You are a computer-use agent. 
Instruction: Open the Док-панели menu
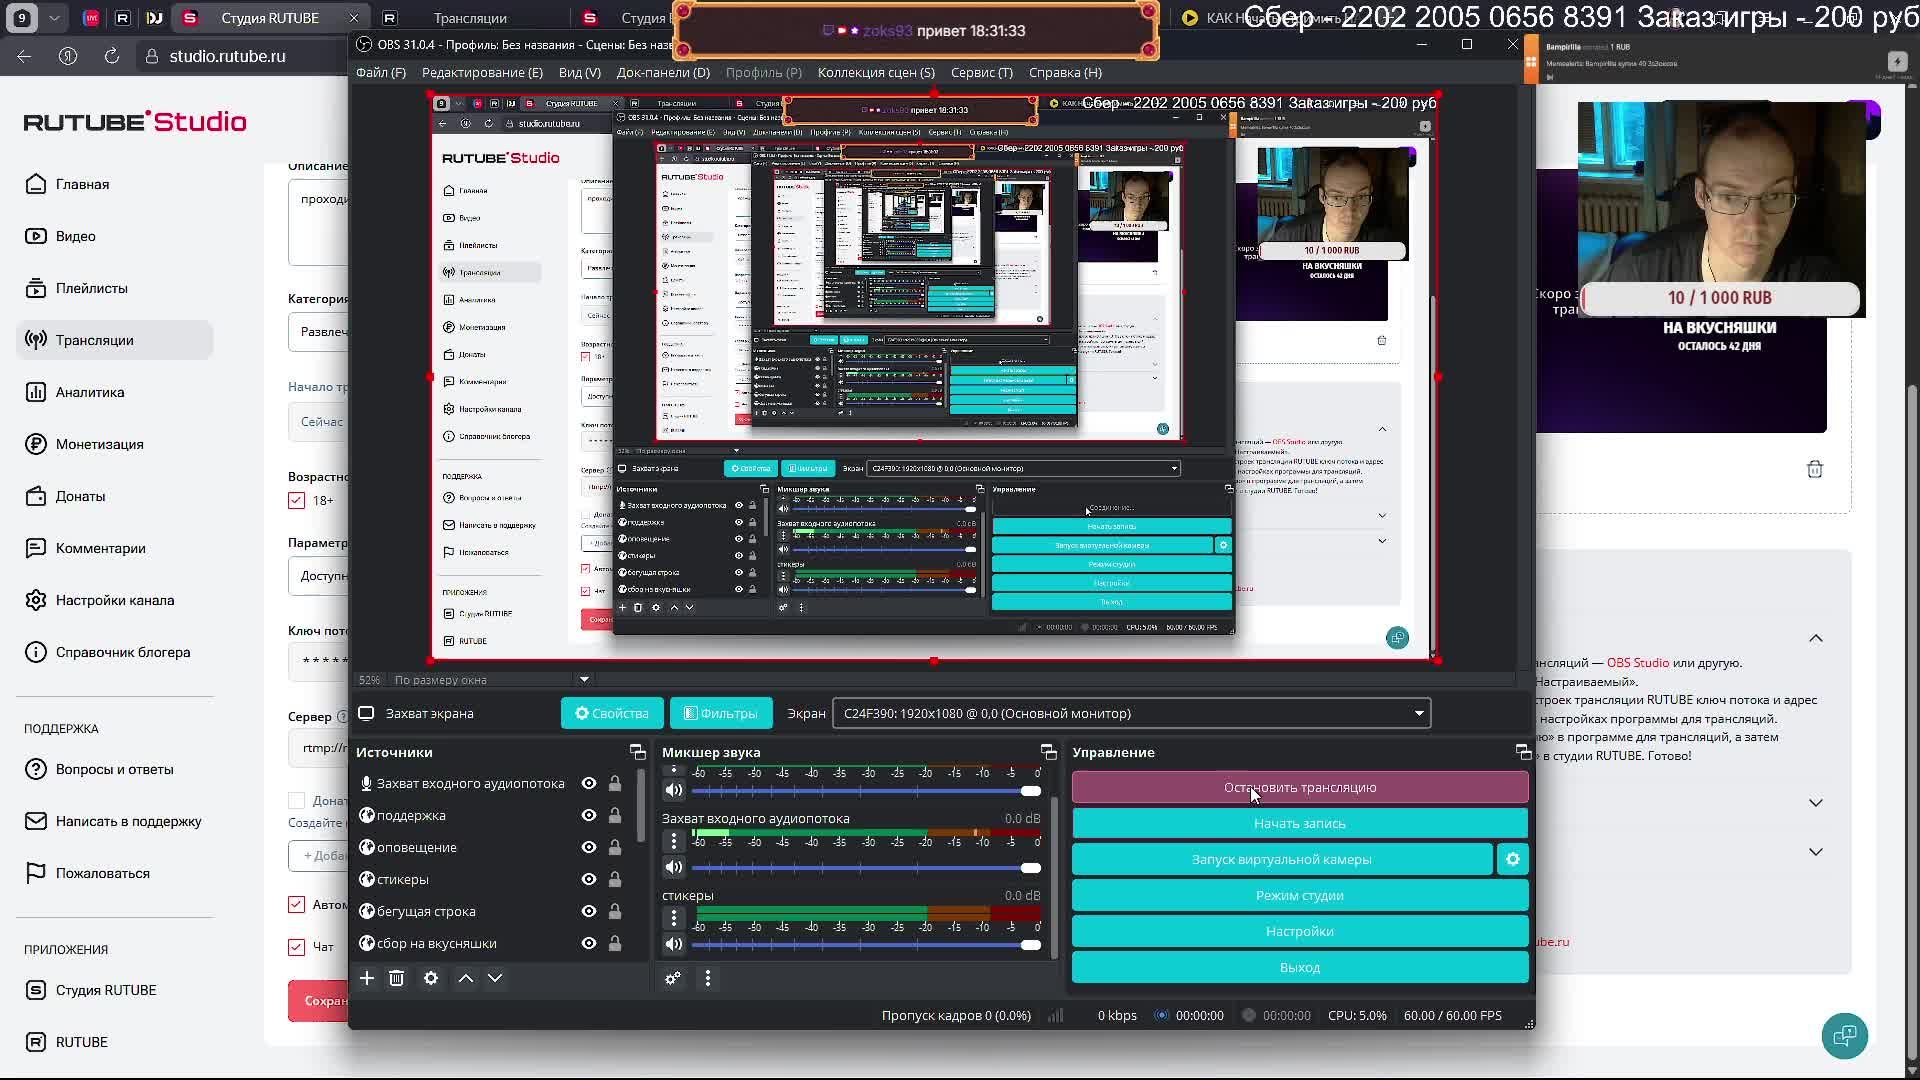(663, 72)
